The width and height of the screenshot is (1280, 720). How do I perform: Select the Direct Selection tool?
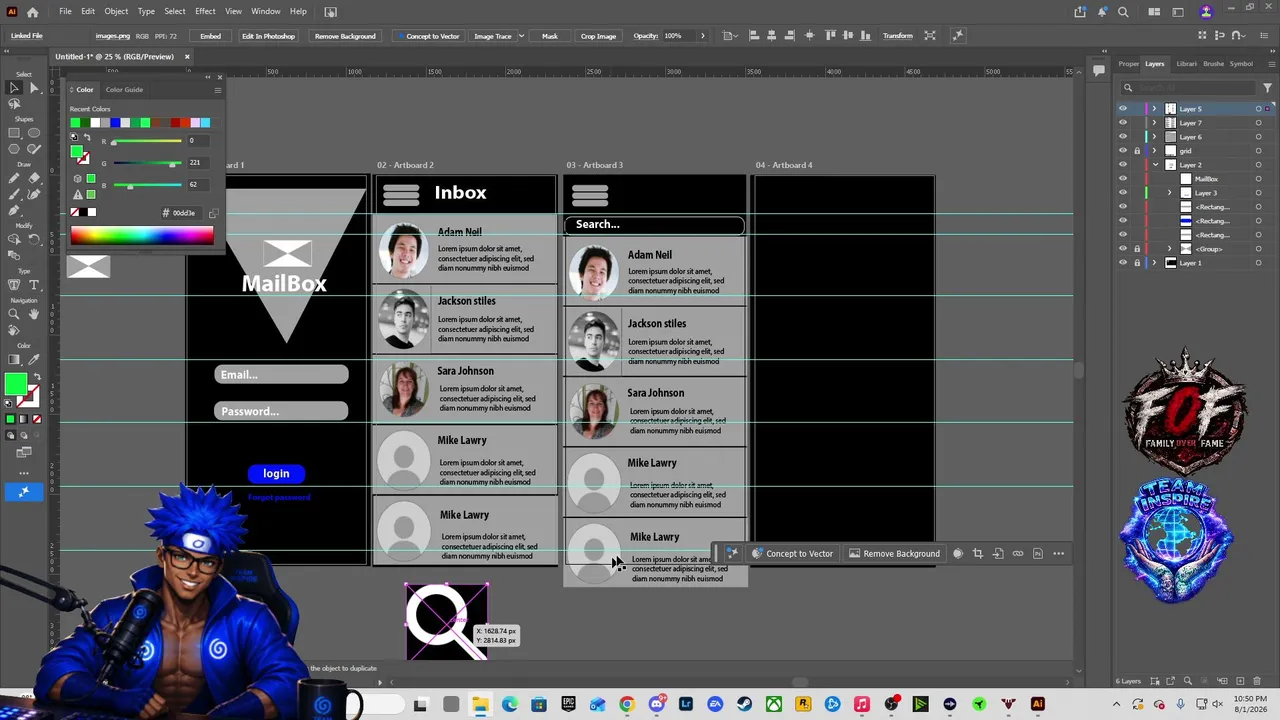(33, 88)
